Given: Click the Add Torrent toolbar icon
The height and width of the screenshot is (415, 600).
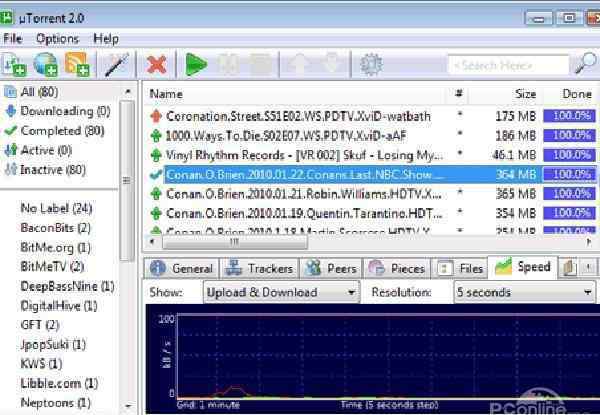Looking at the screenshot, I should [x=15, y=65].
